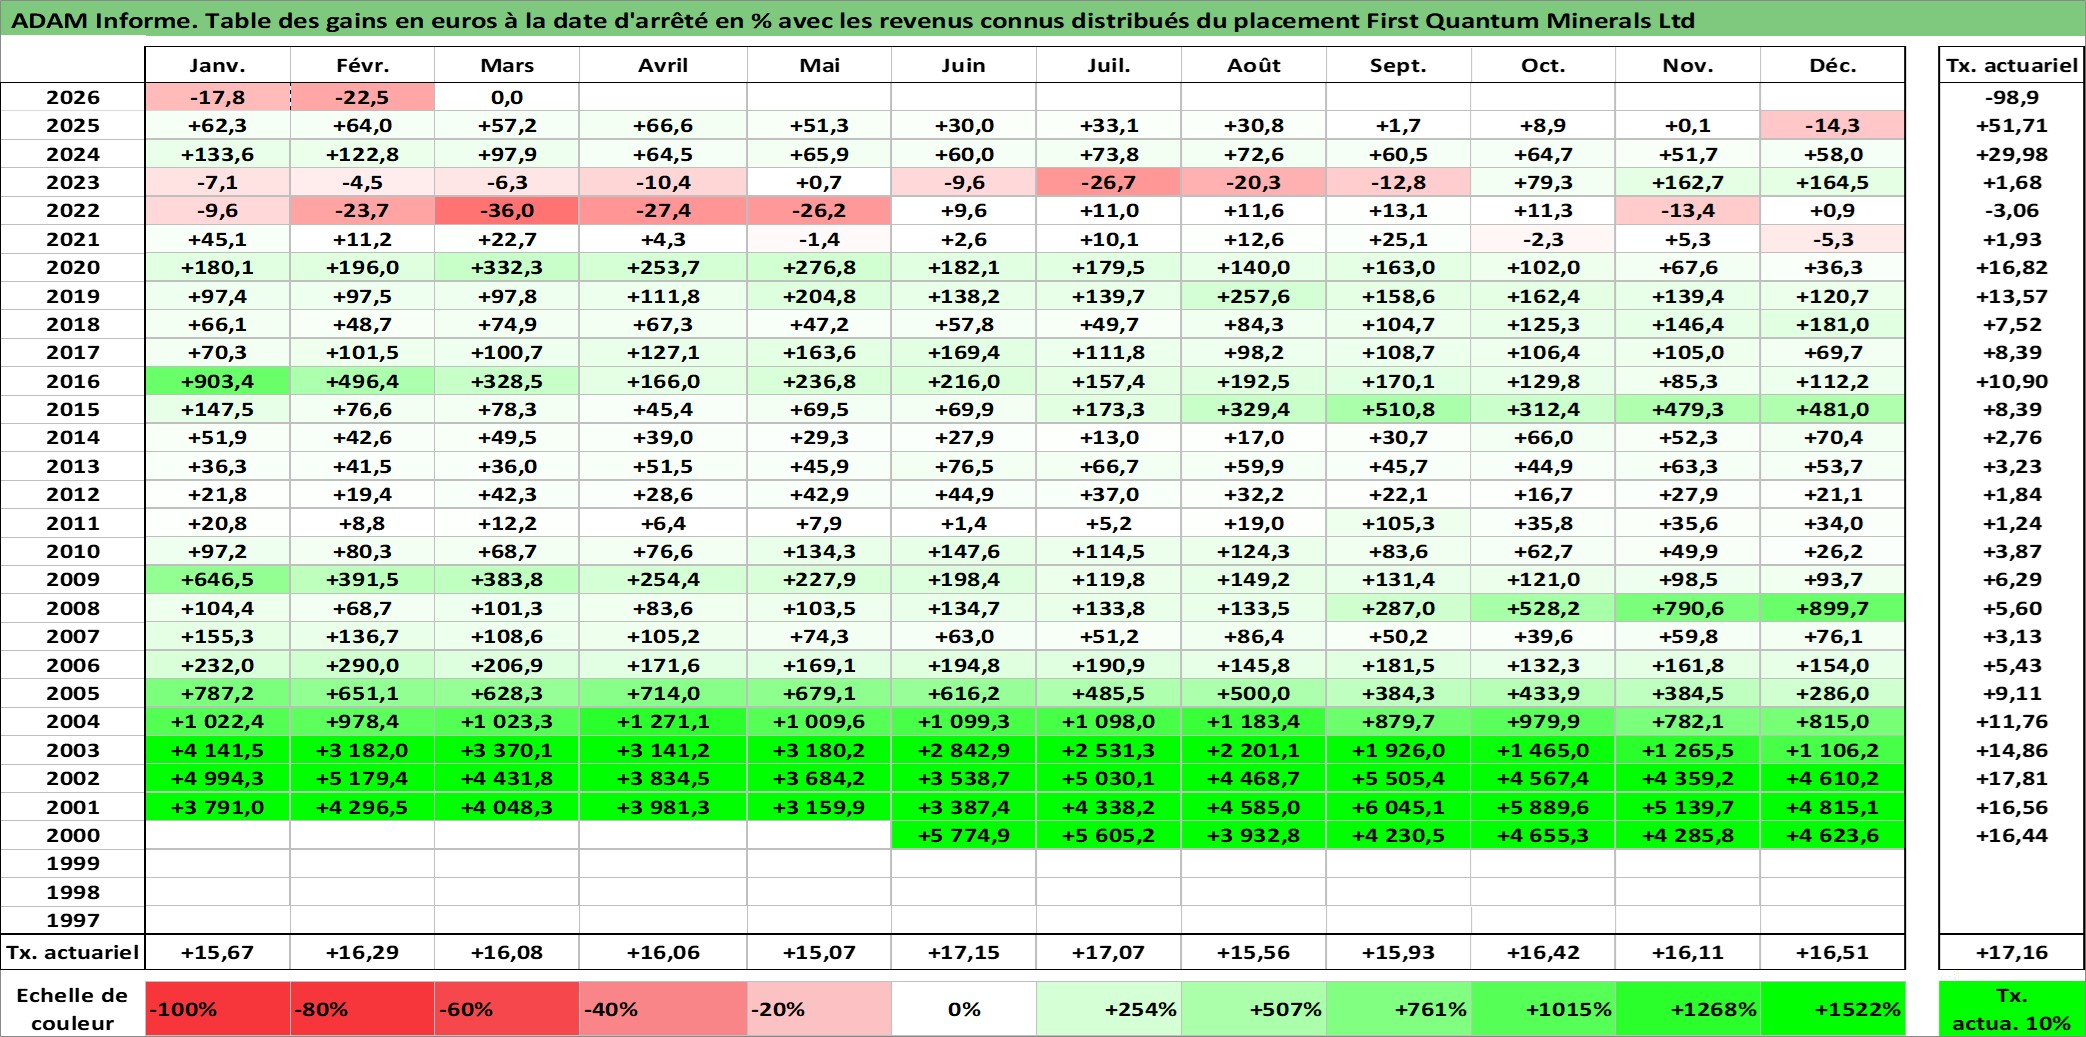Select the -100% red color scale swatch
This screenshot has width=2086, height=1037.
click(218, 1009)
